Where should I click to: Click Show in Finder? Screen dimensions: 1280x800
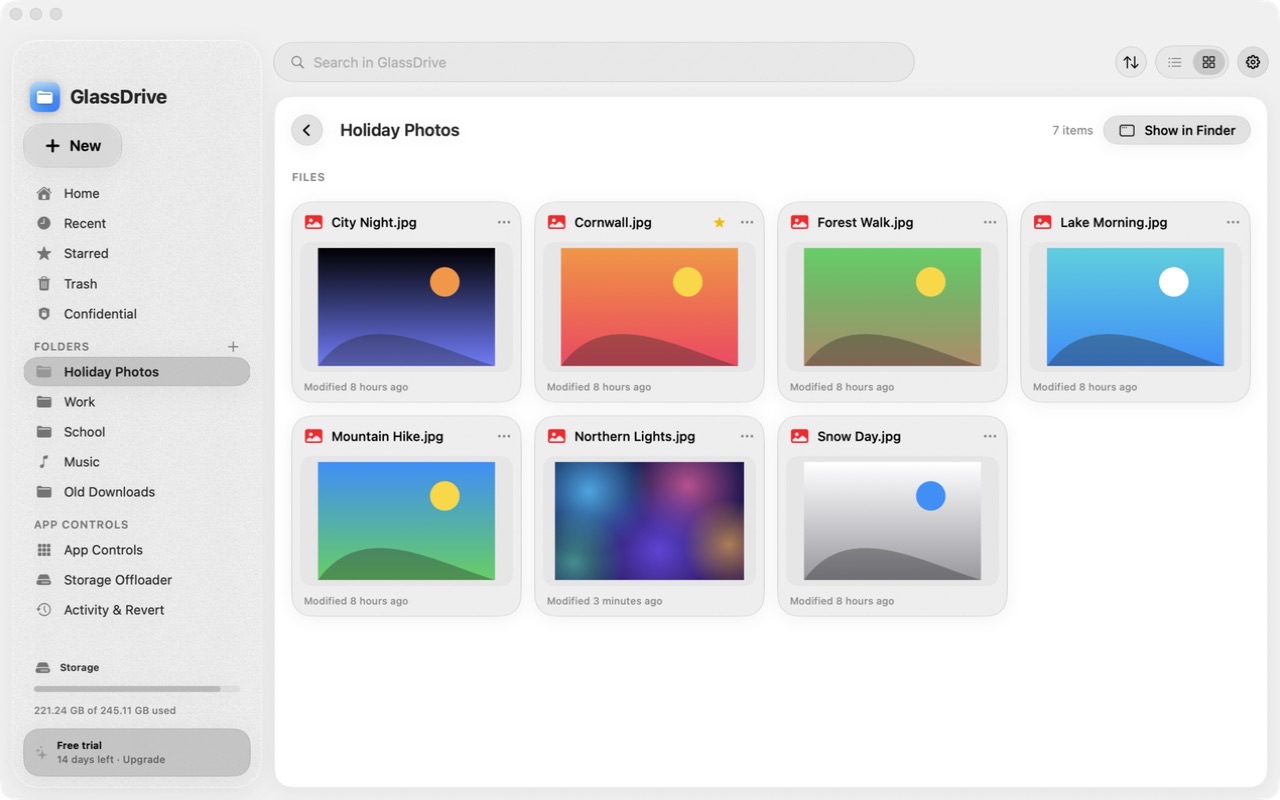(1177, 130)
